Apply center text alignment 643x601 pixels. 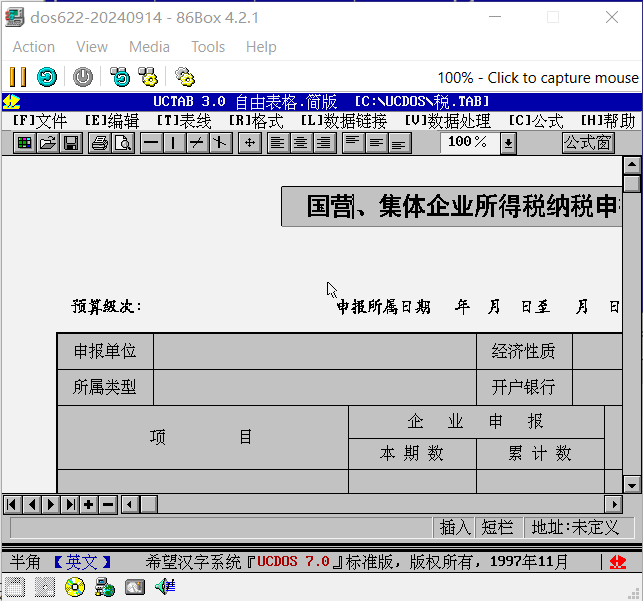coord(301,143)
